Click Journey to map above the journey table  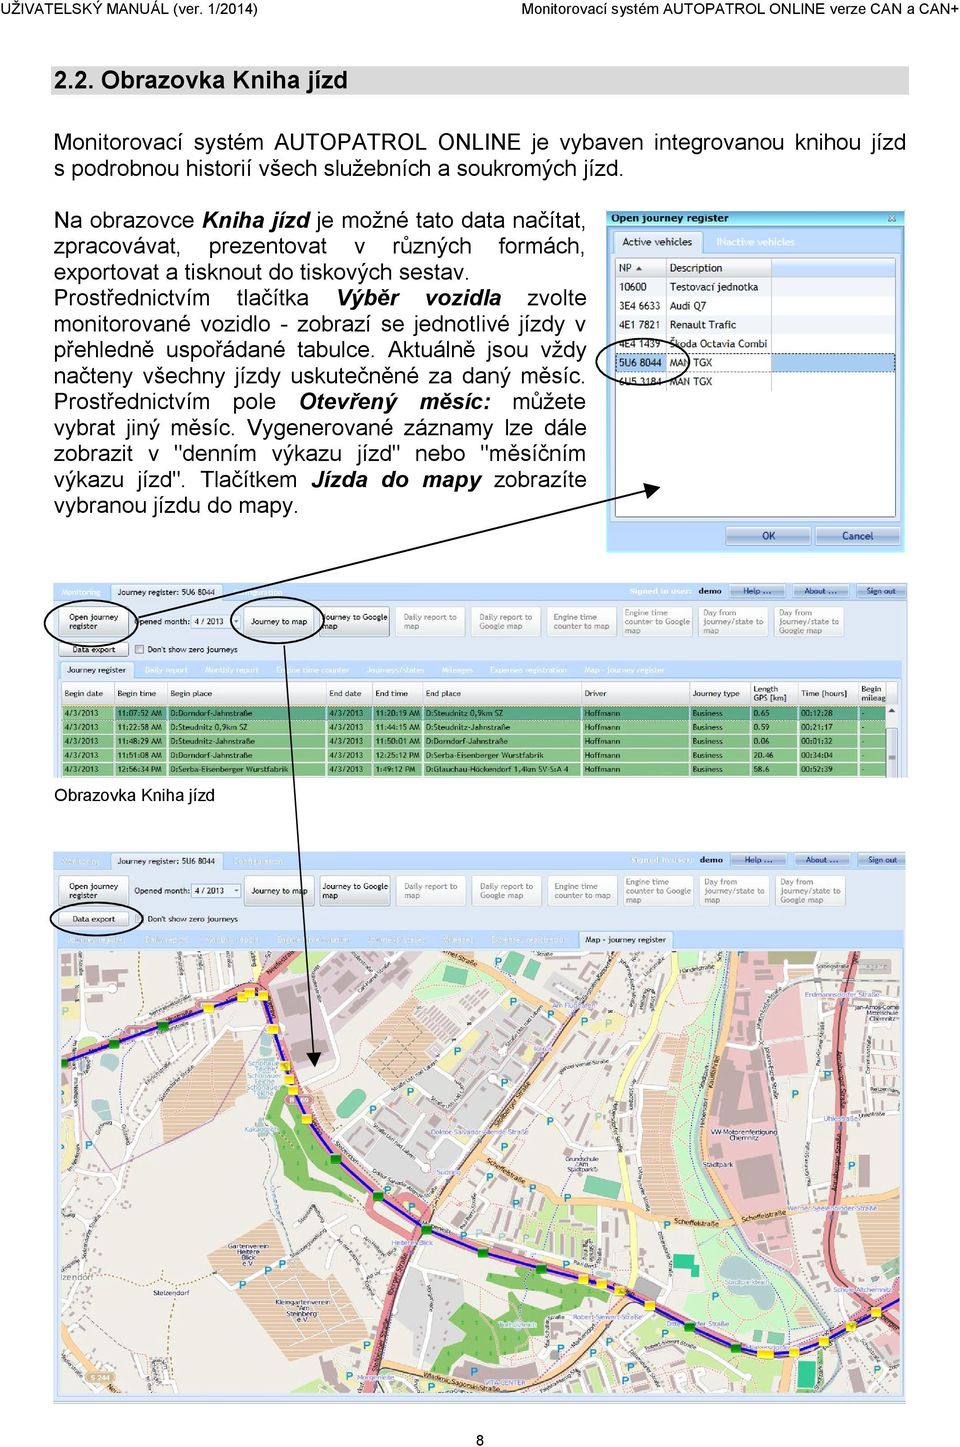click(279, 621)
